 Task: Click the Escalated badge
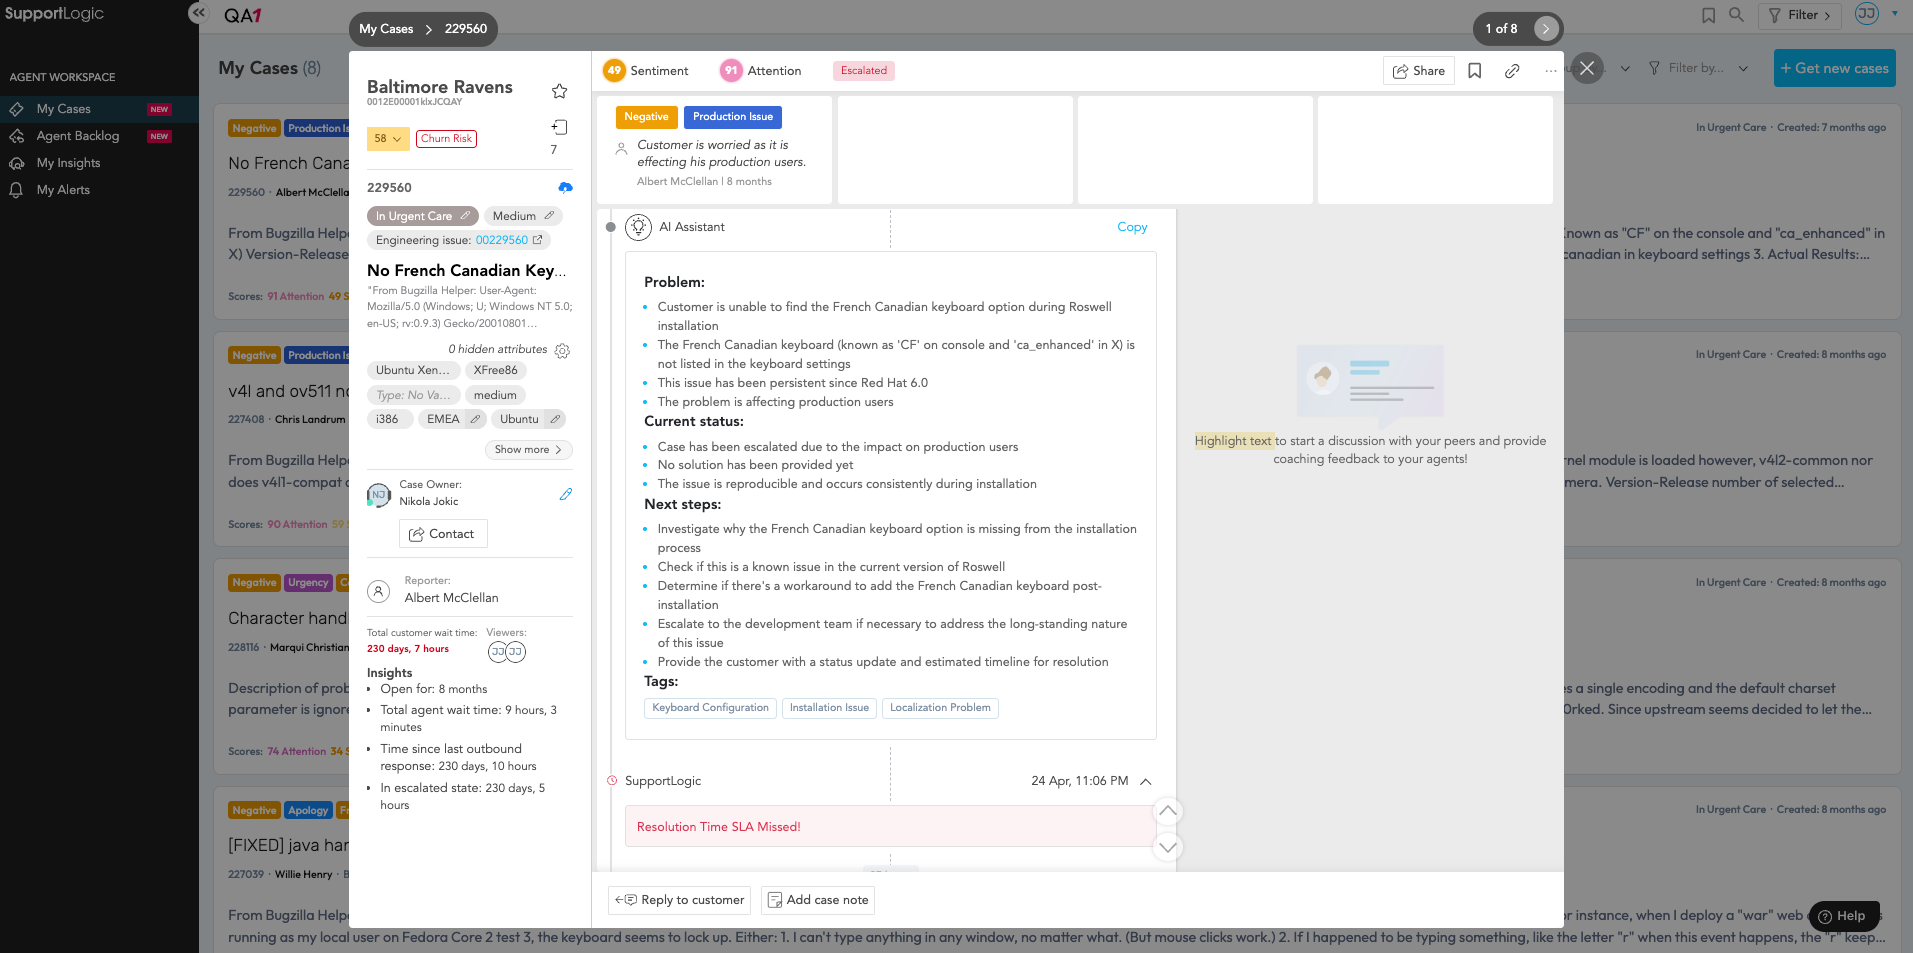864,70
